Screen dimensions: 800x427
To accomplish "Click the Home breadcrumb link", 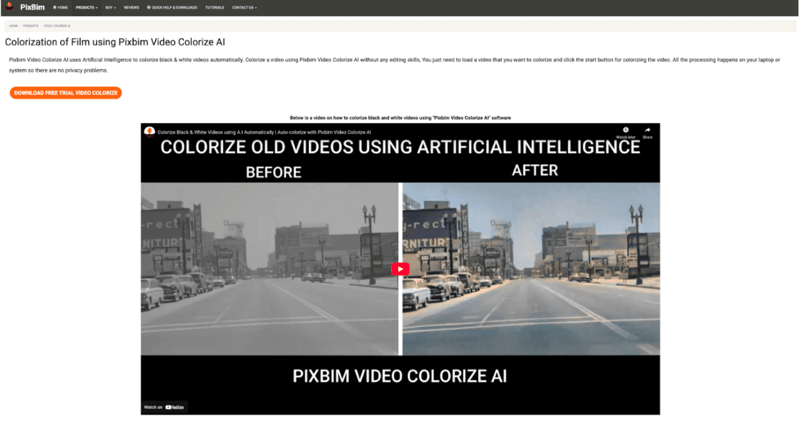I will 13,25.
